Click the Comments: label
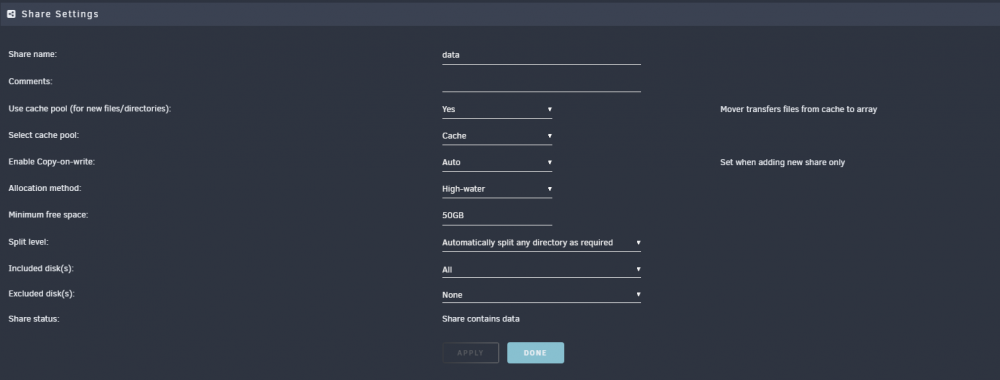The width and height of the screenshot is (1000, 380). [30, 82]
